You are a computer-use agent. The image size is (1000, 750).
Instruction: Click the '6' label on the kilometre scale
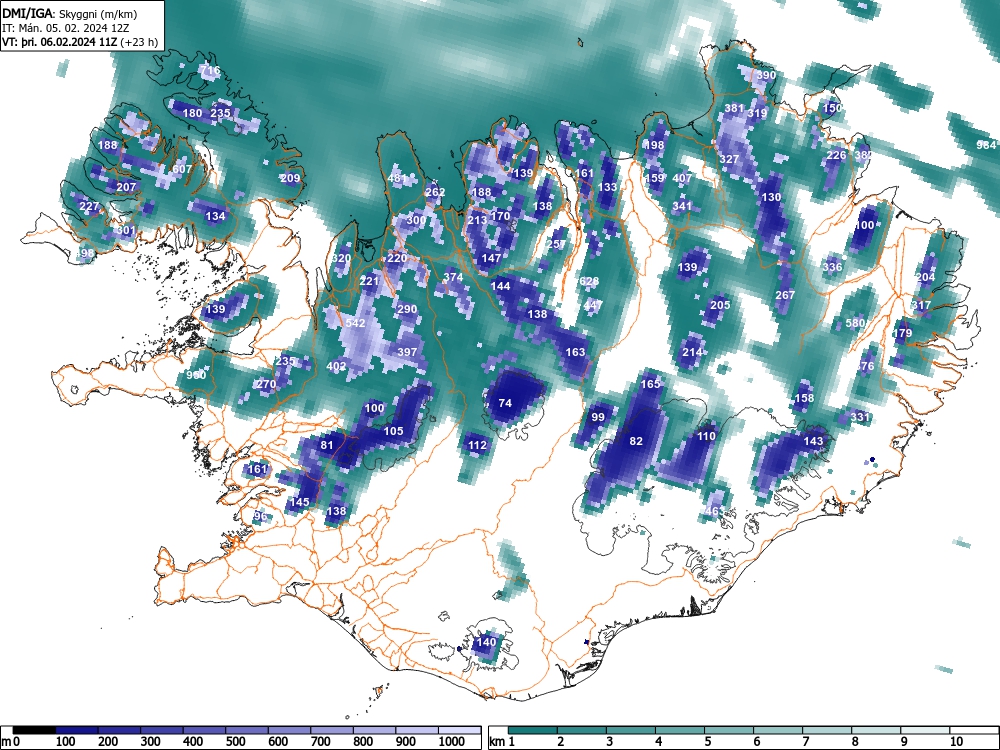tap(756, 742)
